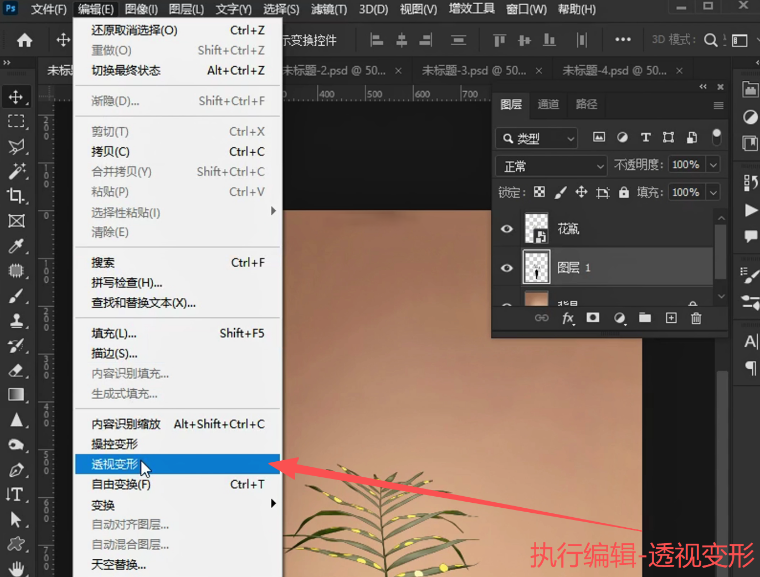This screenshot has width=760, height=577.
Task: Click the new group folder icon
Action: pos(645,318)
